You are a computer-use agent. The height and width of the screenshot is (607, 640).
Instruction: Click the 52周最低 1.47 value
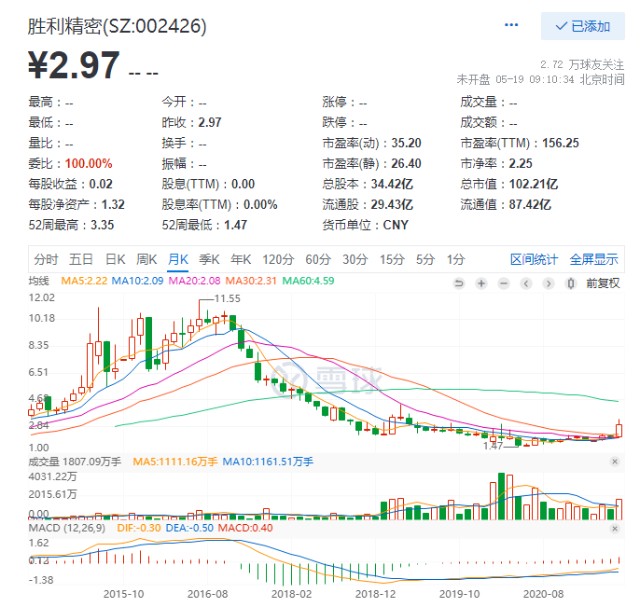235,225
